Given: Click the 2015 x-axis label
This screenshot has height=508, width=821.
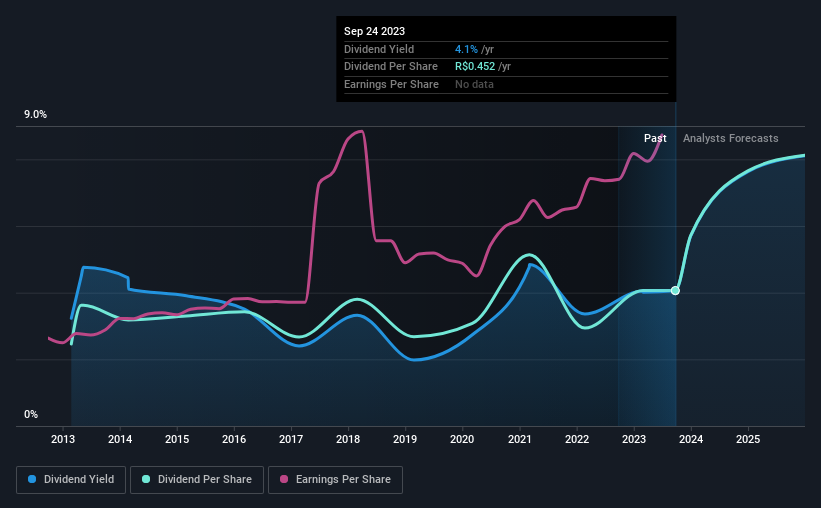Looking at the screenshot, I should click(177, 439).
